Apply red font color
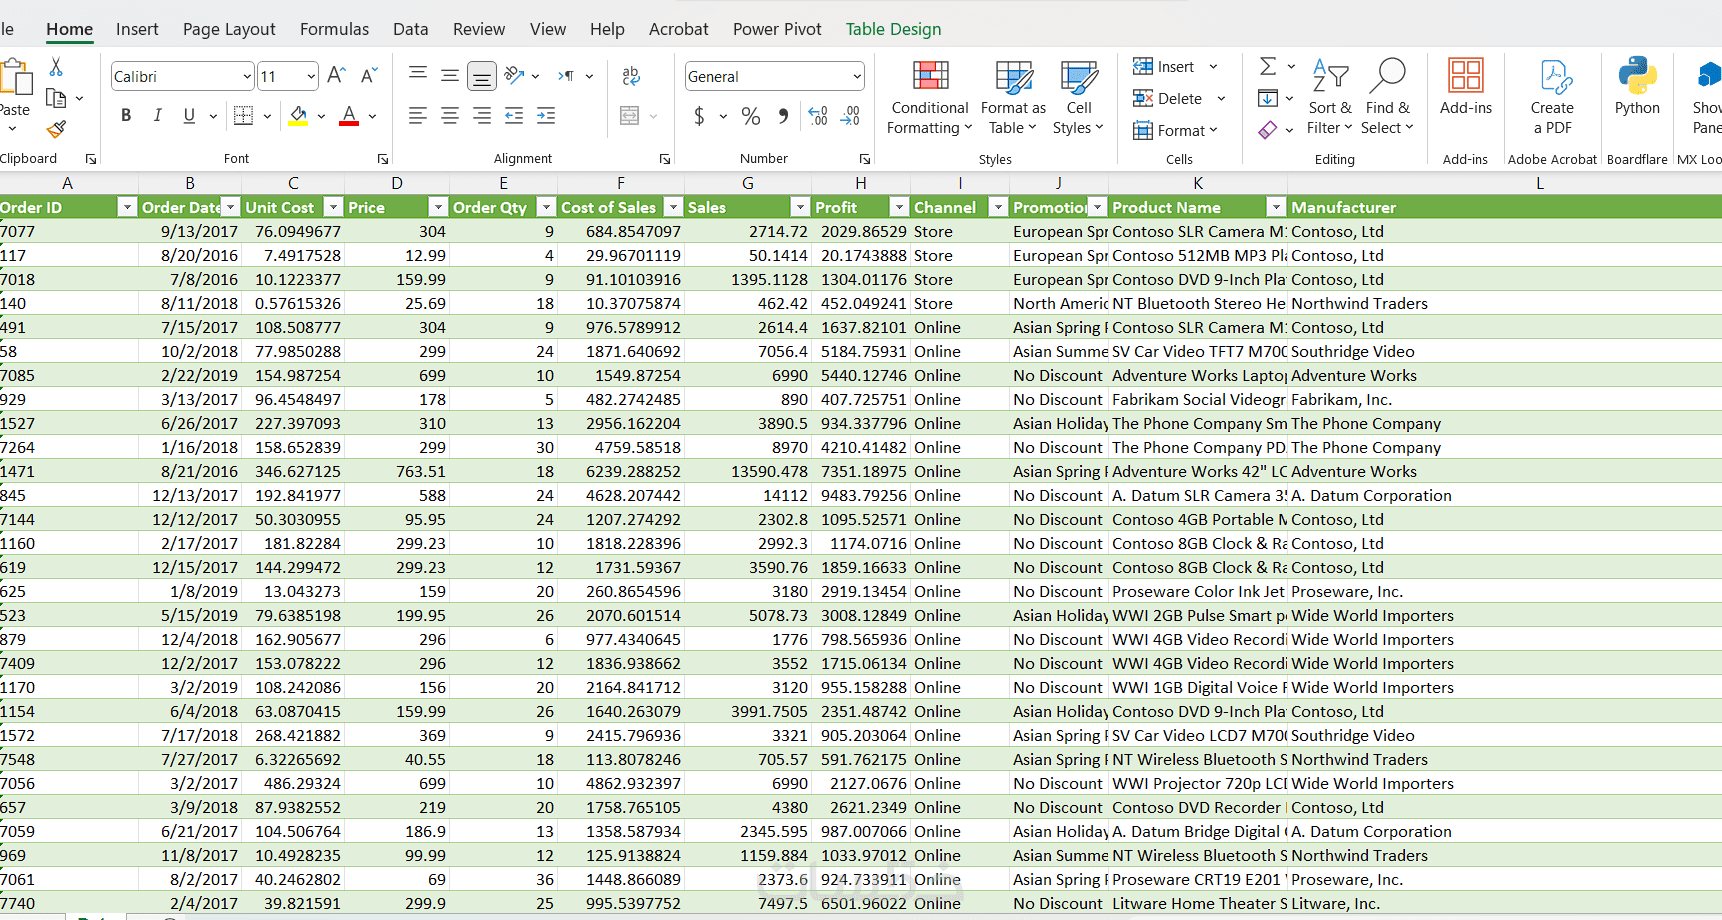The height and width of the screenshot is (920, 1722). tap(349, 116)
